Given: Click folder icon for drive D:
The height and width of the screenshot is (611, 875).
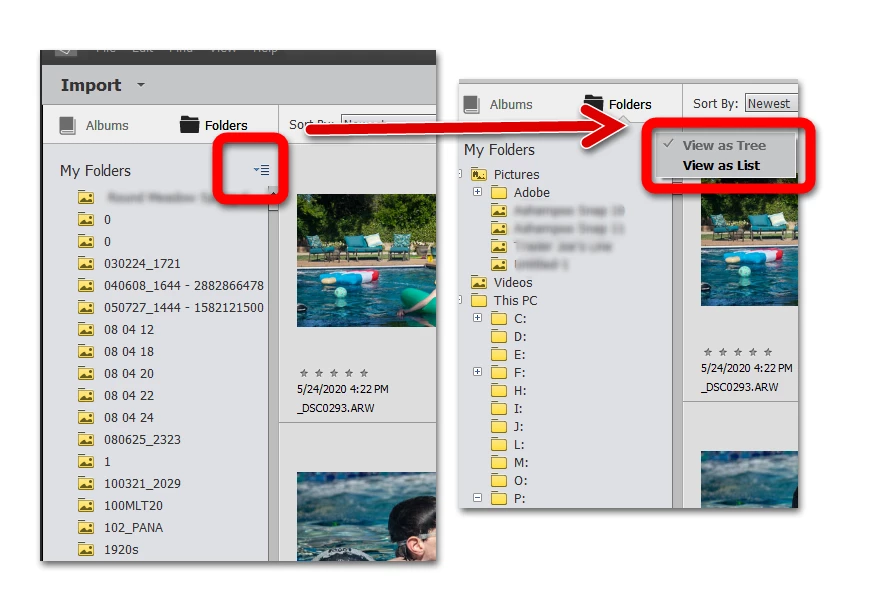Looking at the screenshot, I should pos(499,336).
